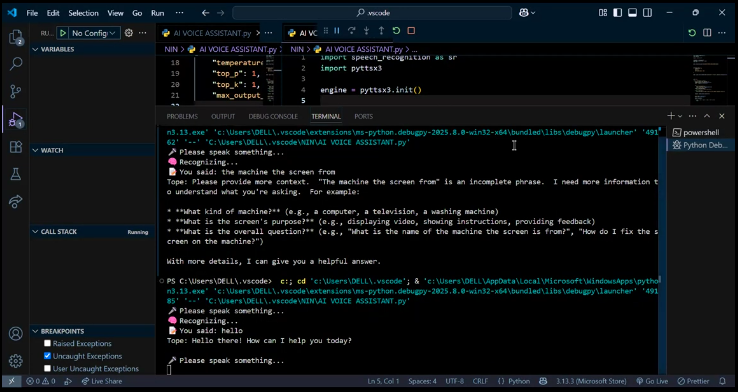Click errors and warnings count in status bar
Viewport: 738px width, 392px height.
[x=40, y=381]
